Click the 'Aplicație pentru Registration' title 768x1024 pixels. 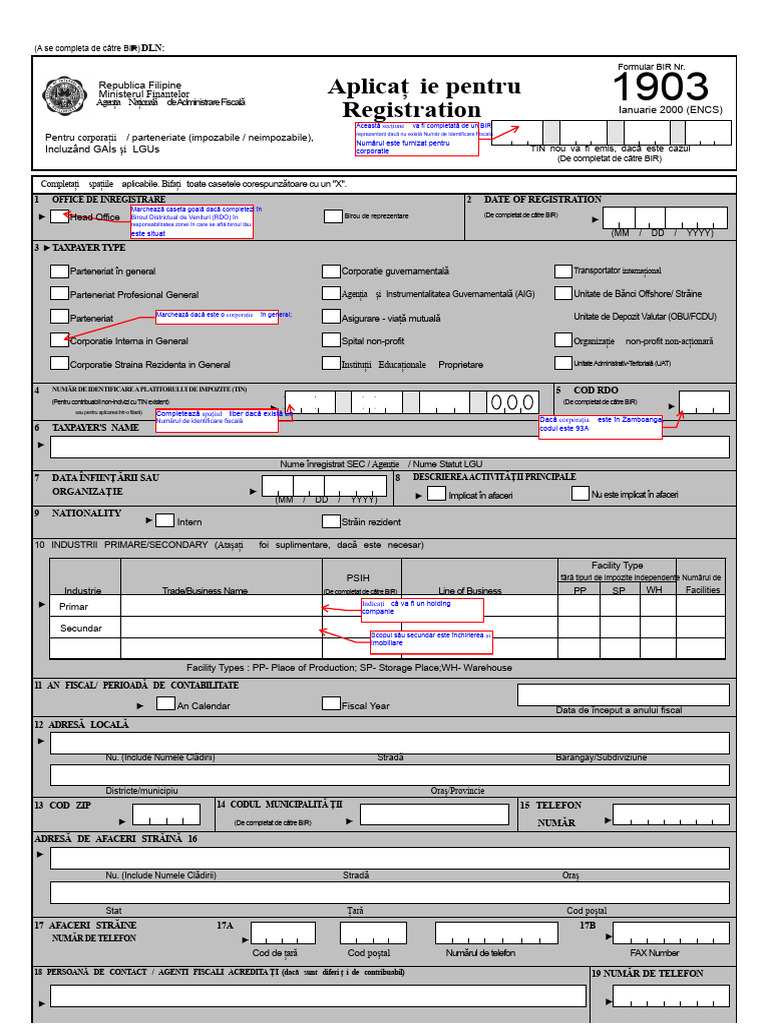424,97
